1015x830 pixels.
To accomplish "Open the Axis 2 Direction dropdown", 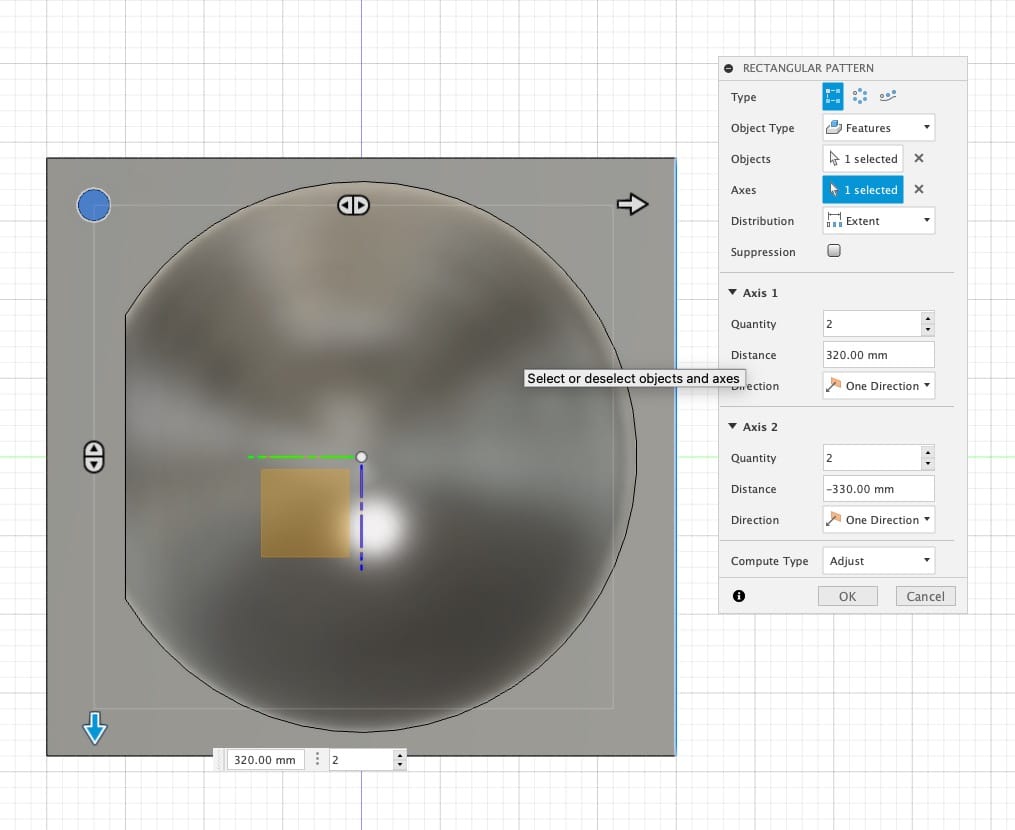I will (878, 520).
